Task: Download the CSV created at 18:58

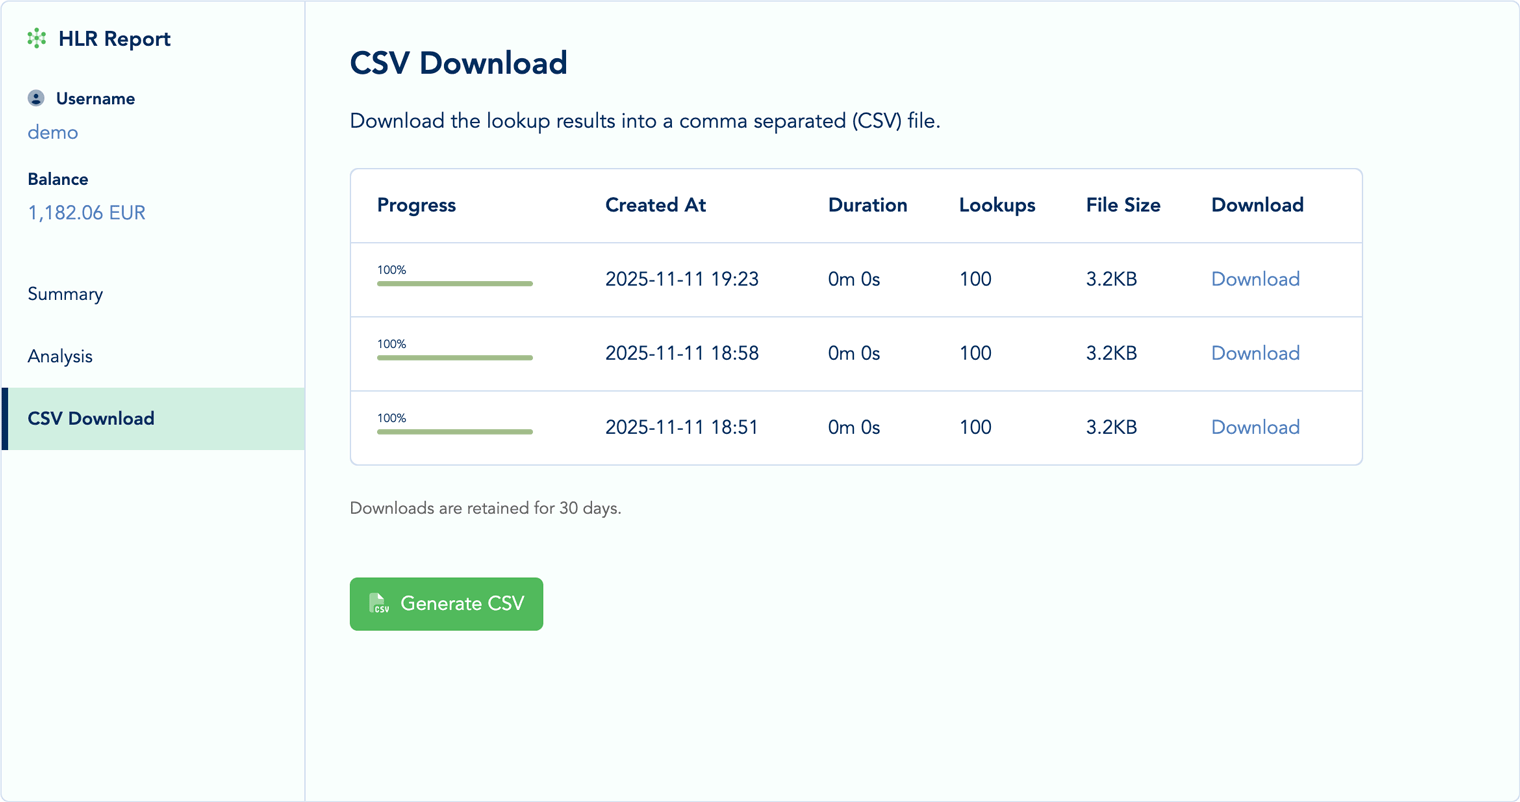Action: tap(1255, 353)
